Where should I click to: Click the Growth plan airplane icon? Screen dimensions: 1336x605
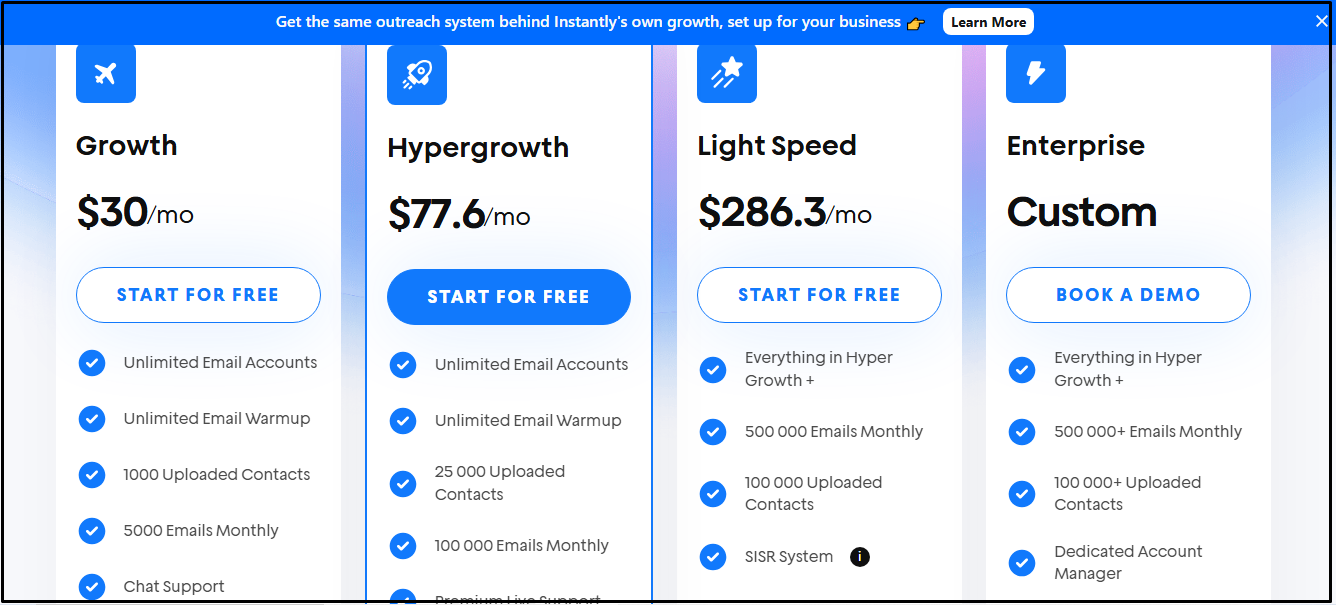pos(106,73)
